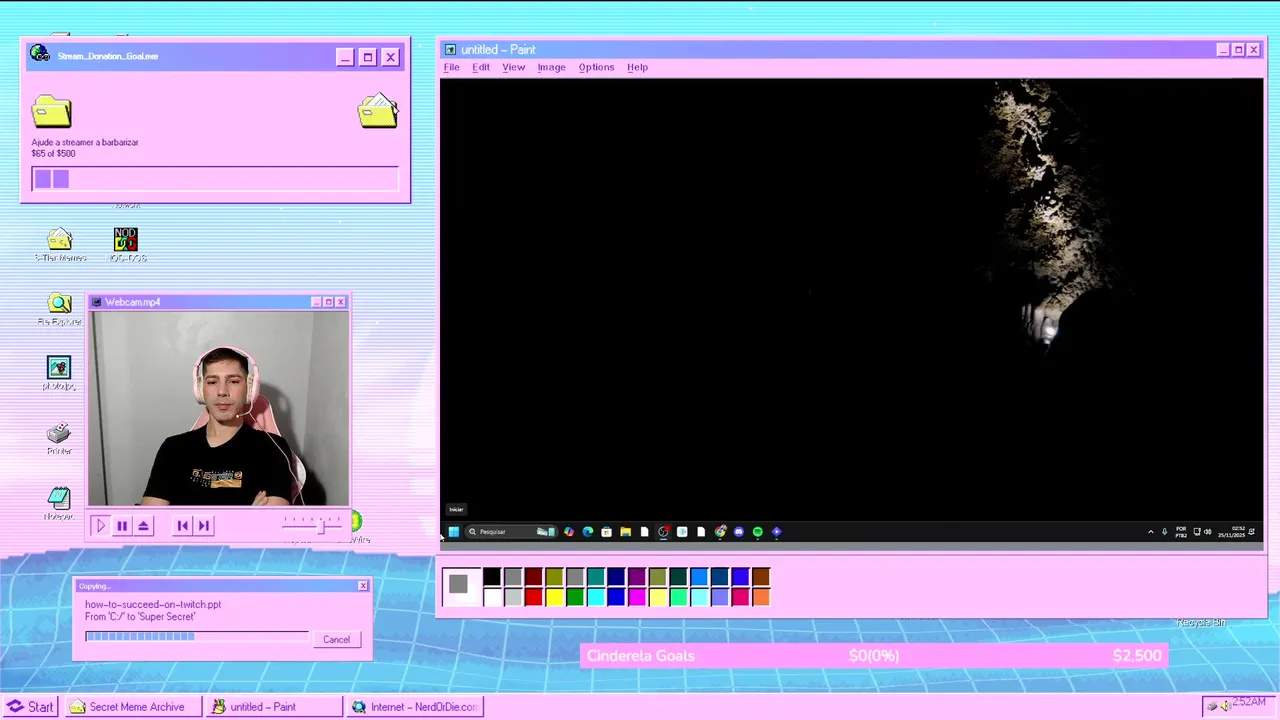Open Microsoft Edge in streamed taskbar

588,532
